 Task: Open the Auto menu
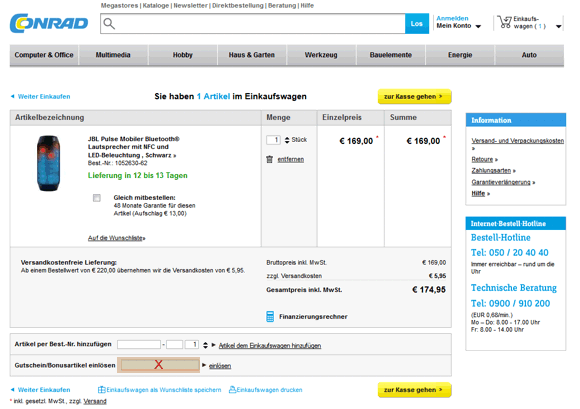pos(529,55)
